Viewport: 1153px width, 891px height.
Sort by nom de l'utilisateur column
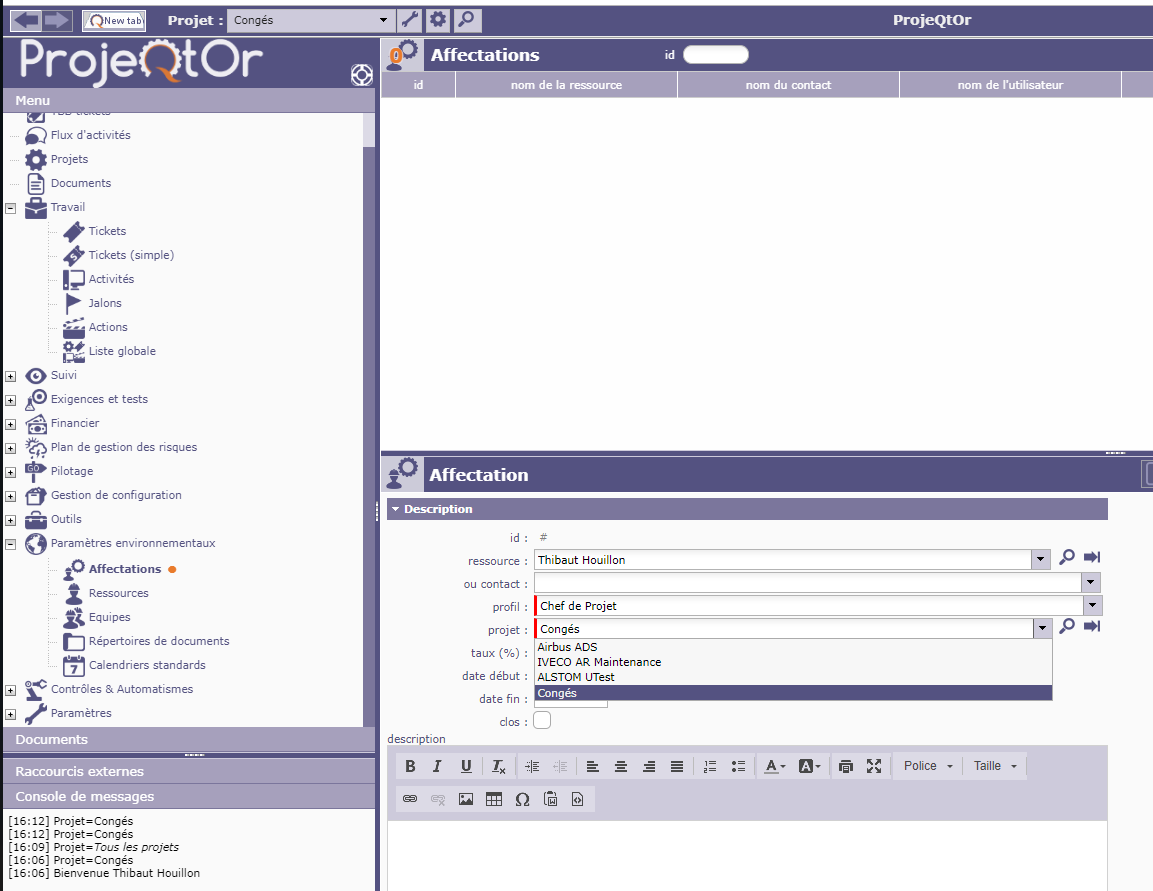[1010, 85]
